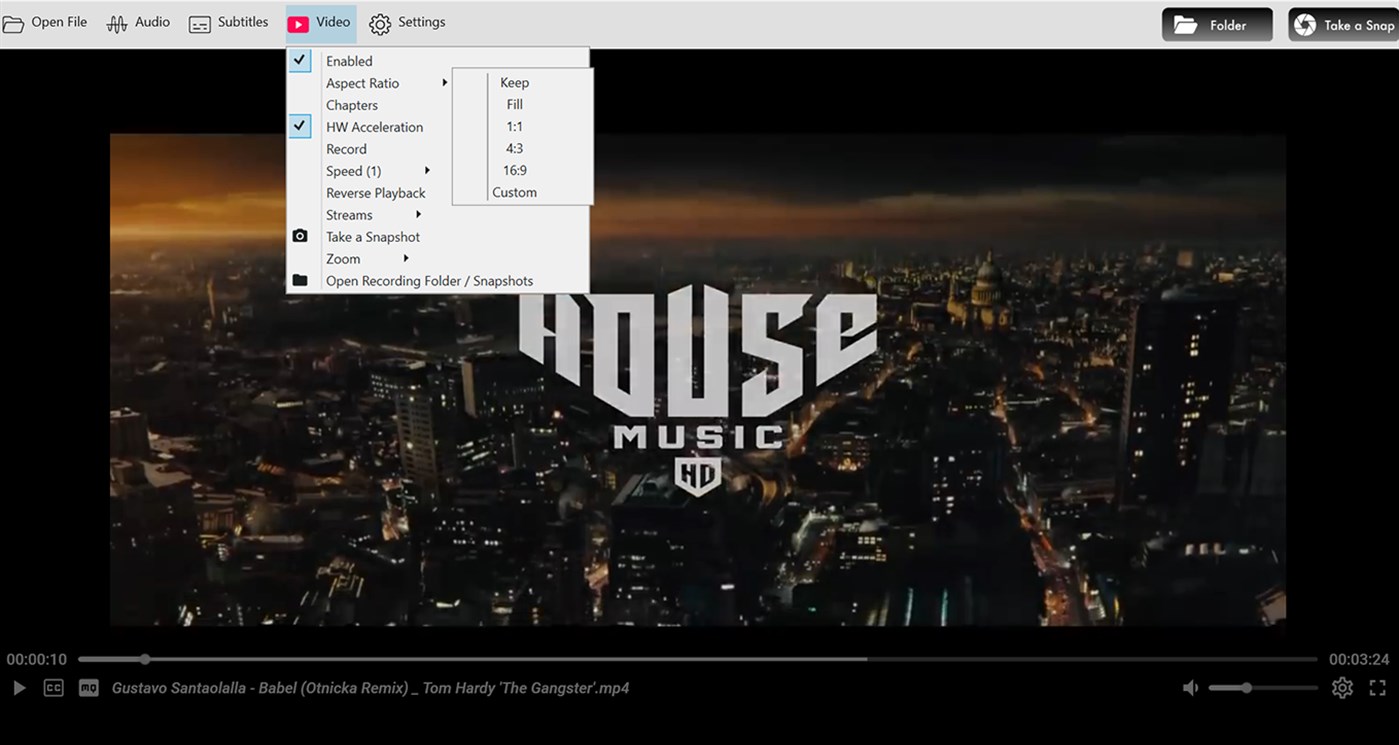Click the MQ quality icon

point(86,687)
